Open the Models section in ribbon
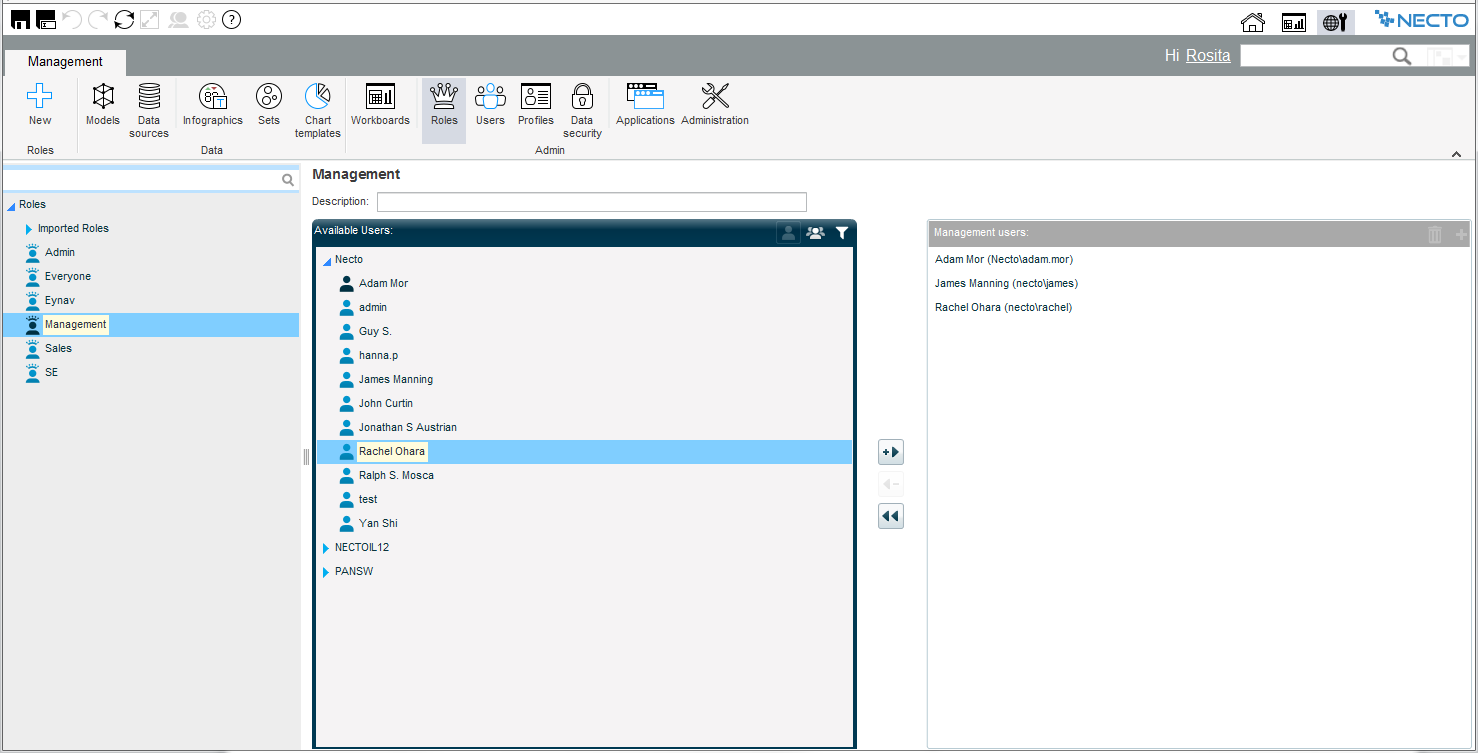The image size is (1478, 753). click(103, 104)
